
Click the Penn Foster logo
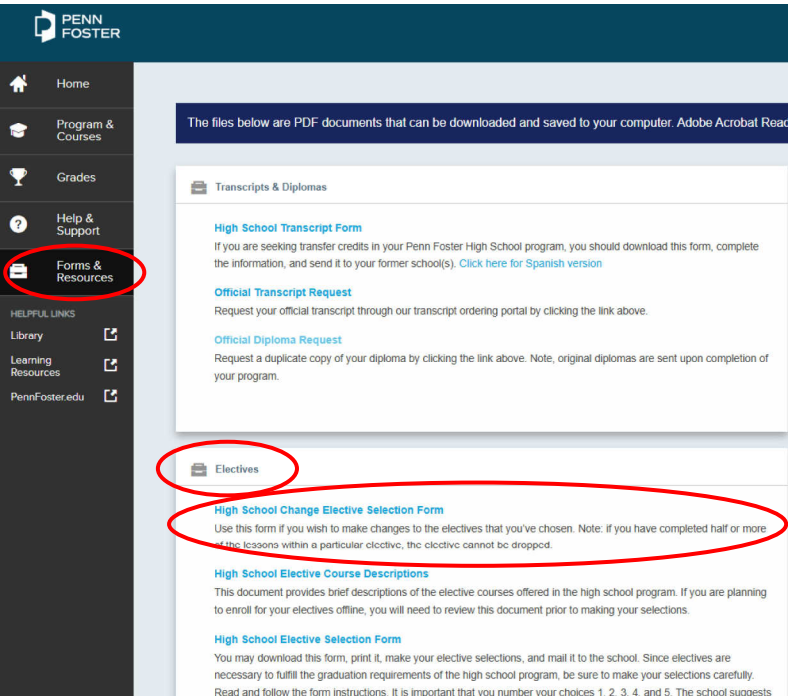click(x=77, y=27)
